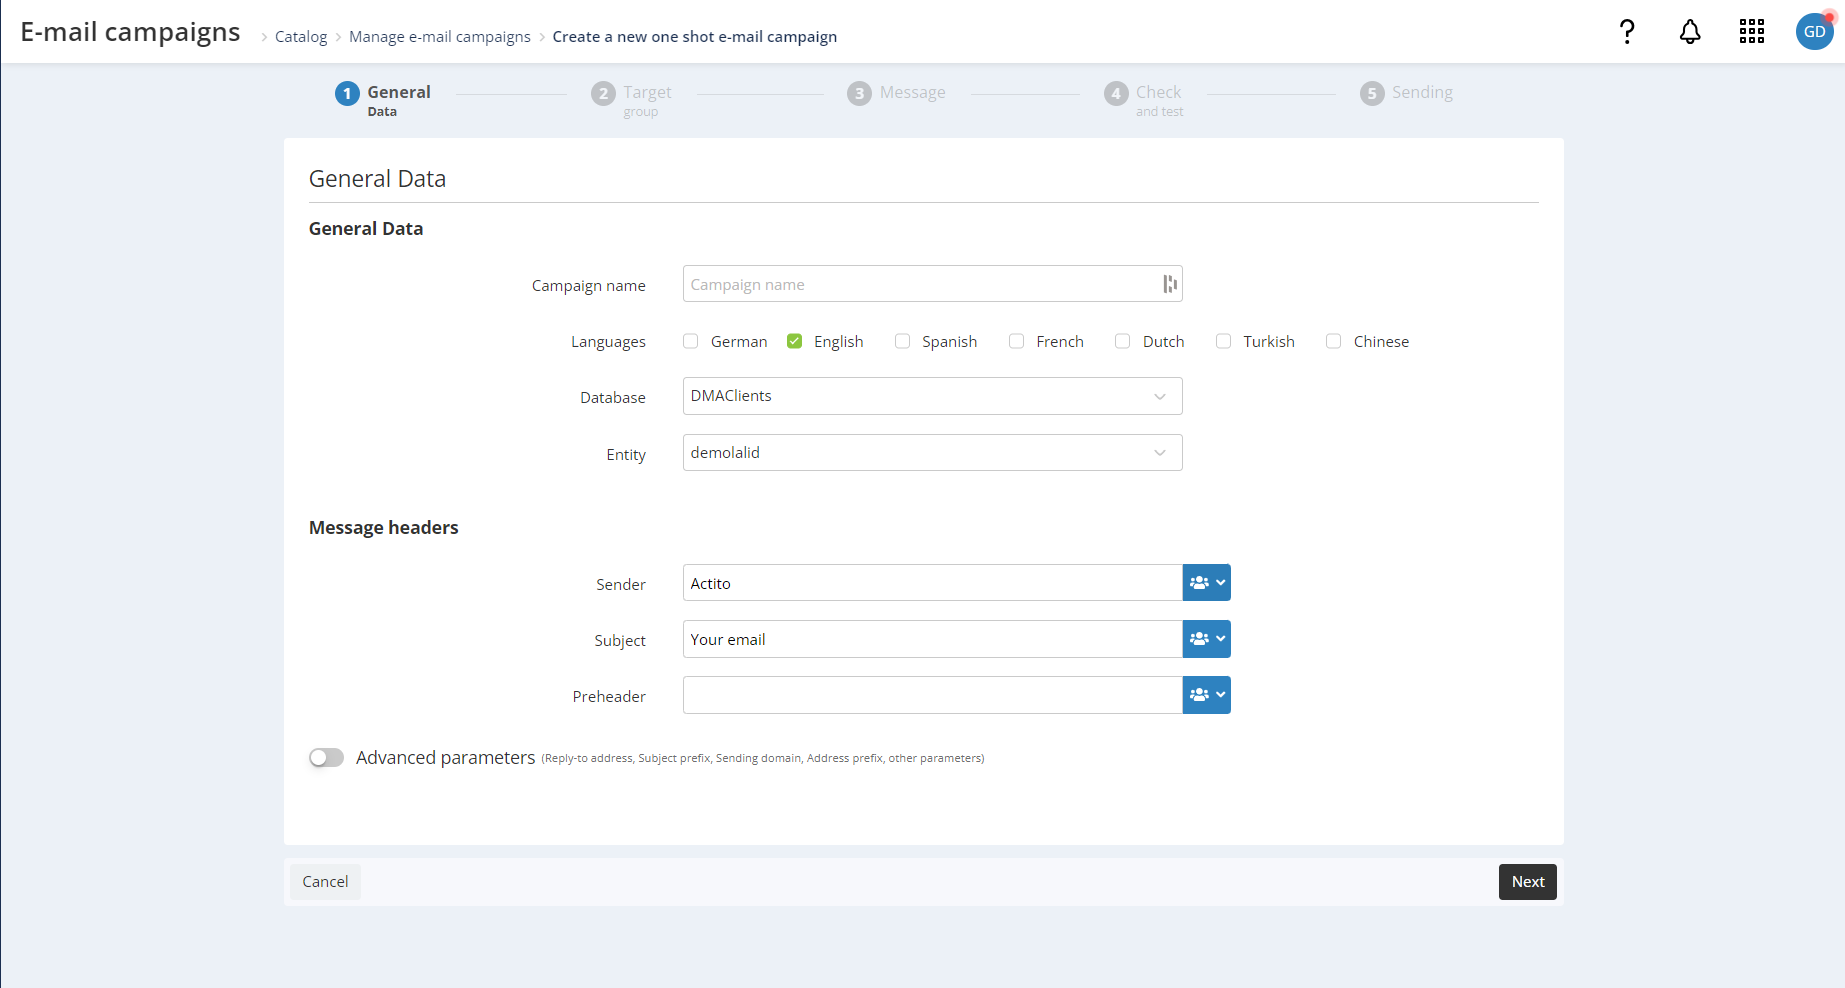Check the Dutch language checkbox
The height and width of the screenshot is (988, 1845).
[x=1123, y=341]
